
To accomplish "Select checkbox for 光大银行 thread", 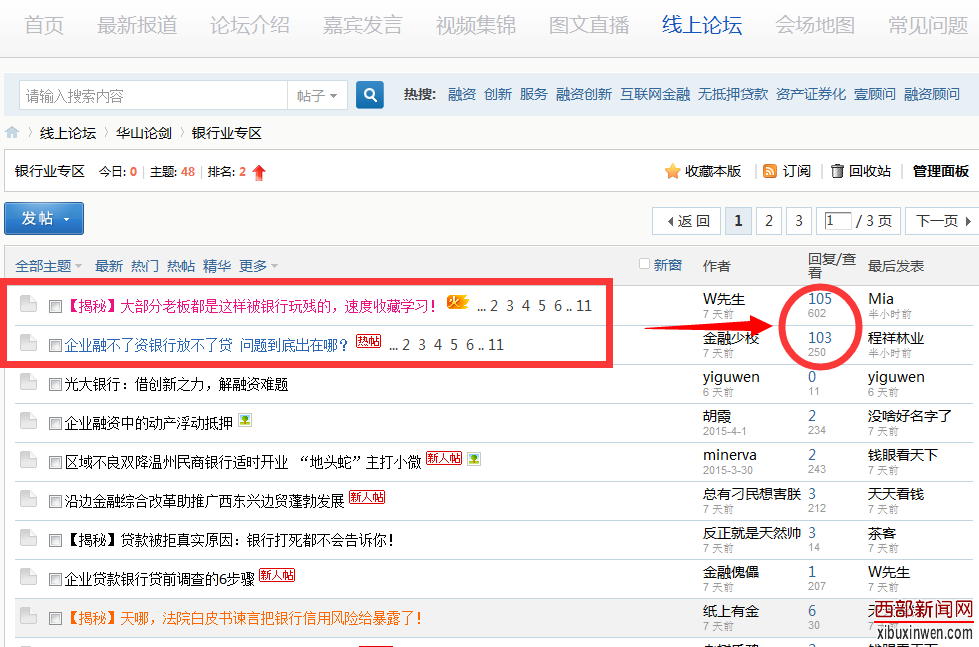I will point(56,384).
